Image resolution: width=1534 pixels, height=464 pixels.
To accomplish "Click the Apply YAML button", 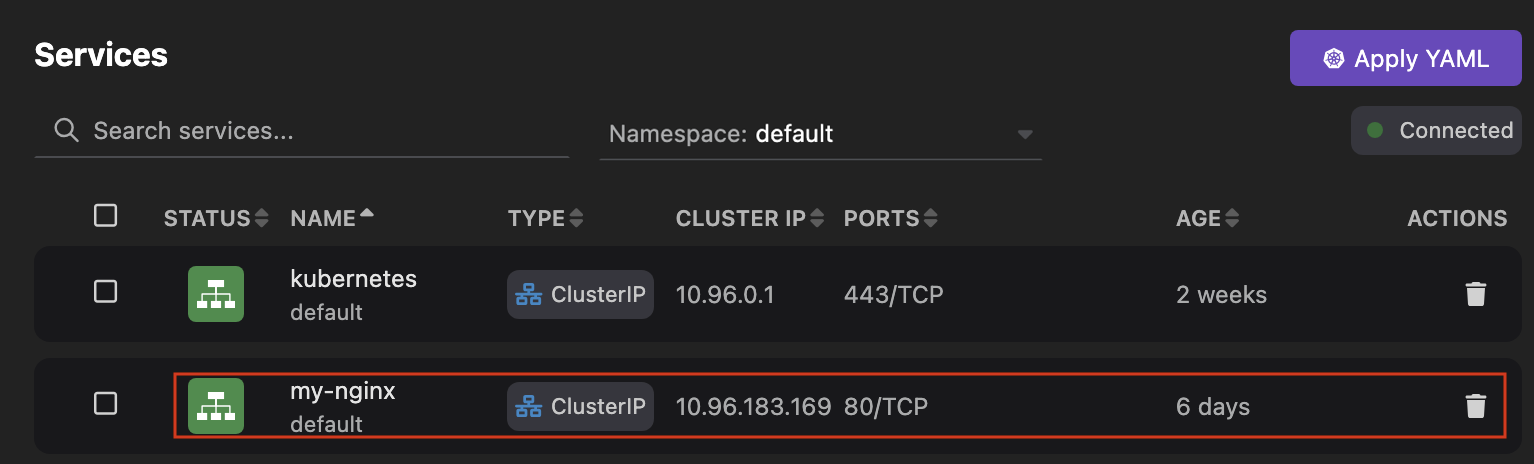I will coord(1406,59).
